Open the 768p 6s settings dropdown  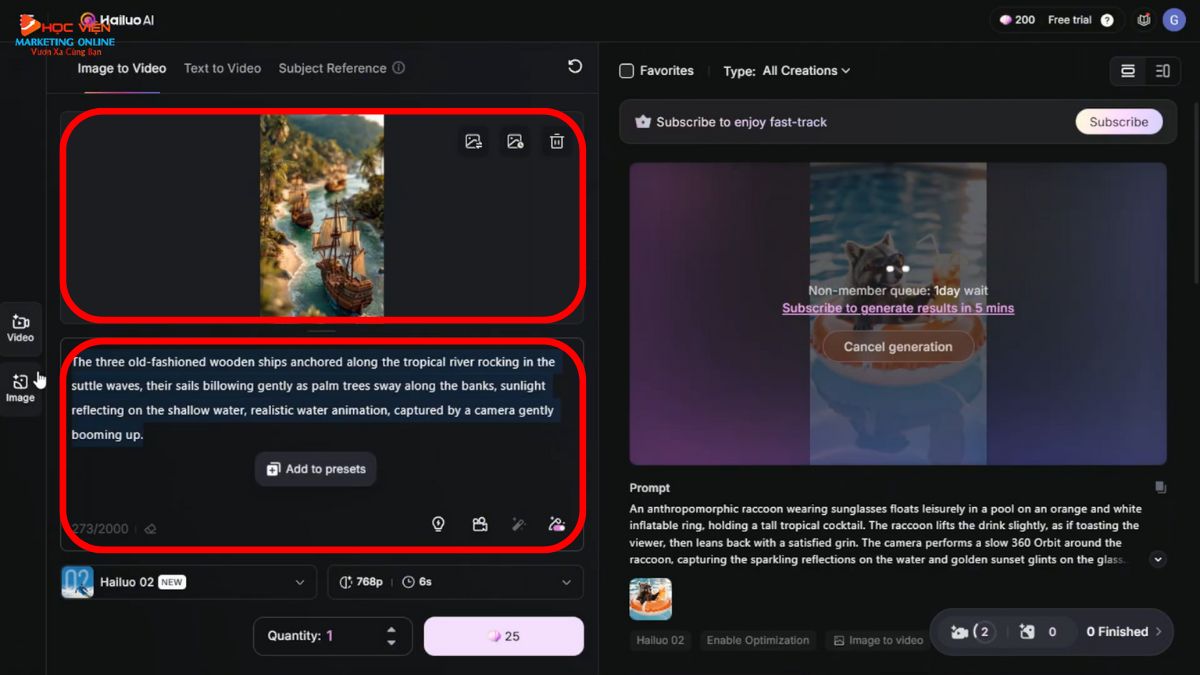[456, 582]
